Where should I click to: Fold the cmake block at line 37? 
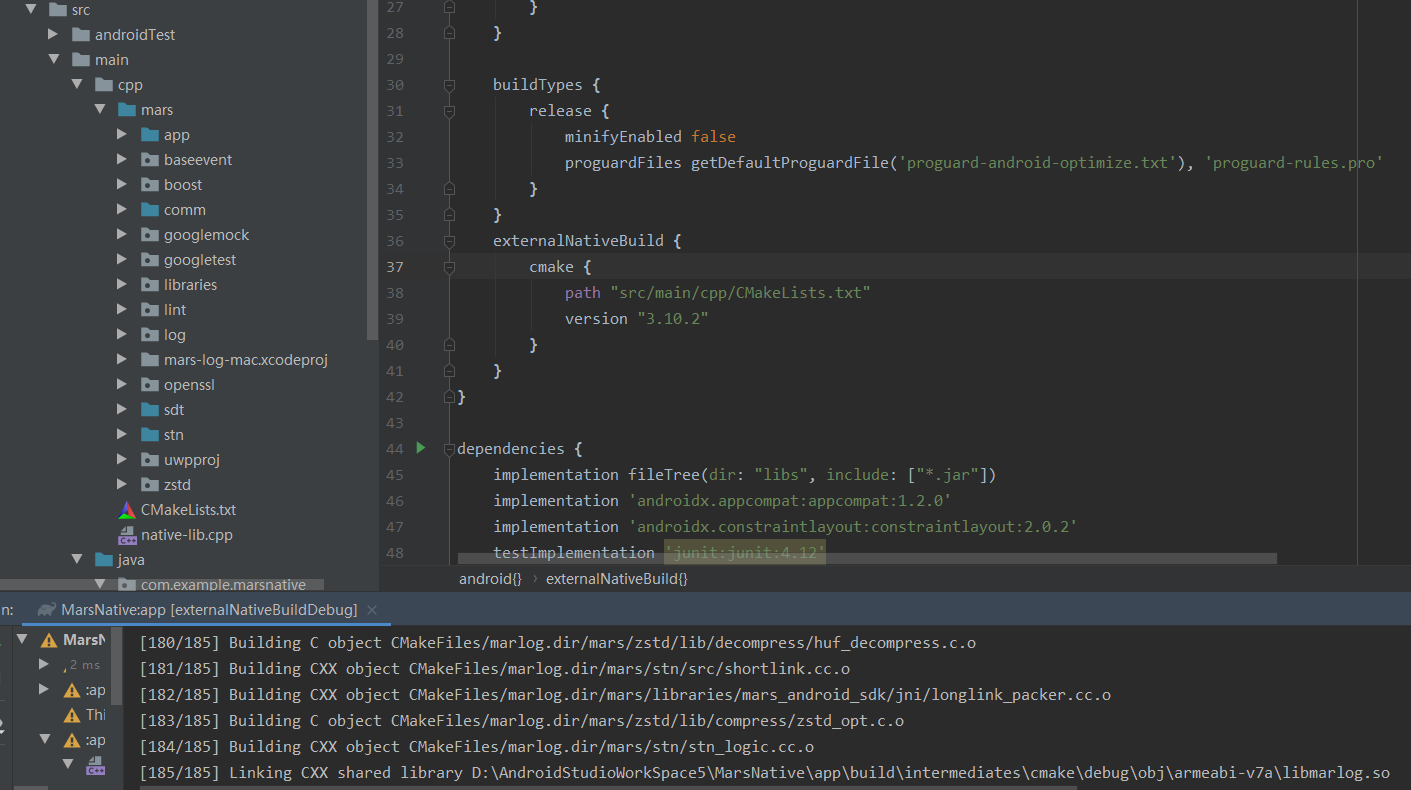(x=449, y=267)
